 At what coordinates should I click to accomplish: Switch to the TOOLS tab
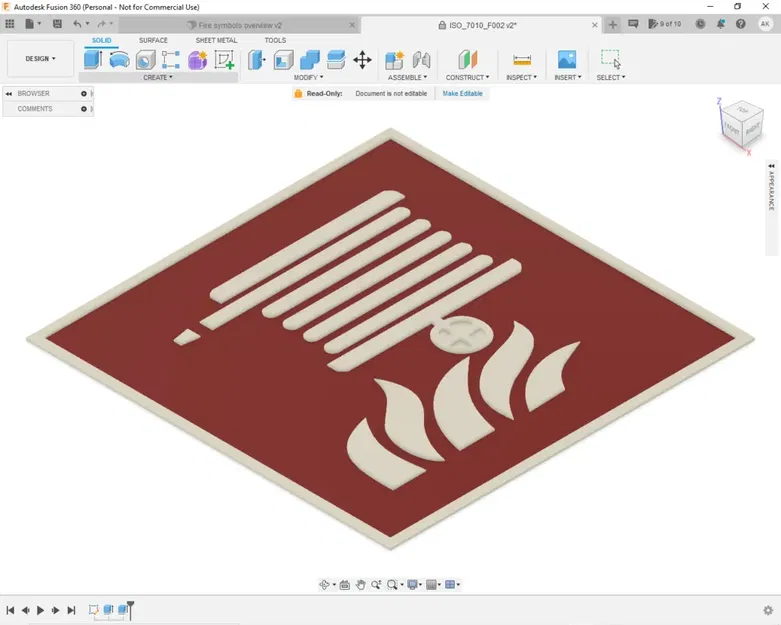click(x=275, y=40)
